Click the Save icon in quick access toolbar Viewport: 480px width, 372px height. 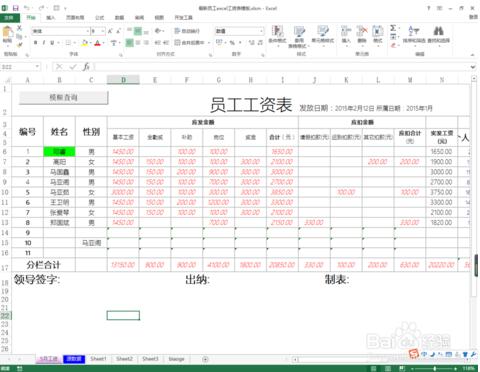[x=15, y=8]
